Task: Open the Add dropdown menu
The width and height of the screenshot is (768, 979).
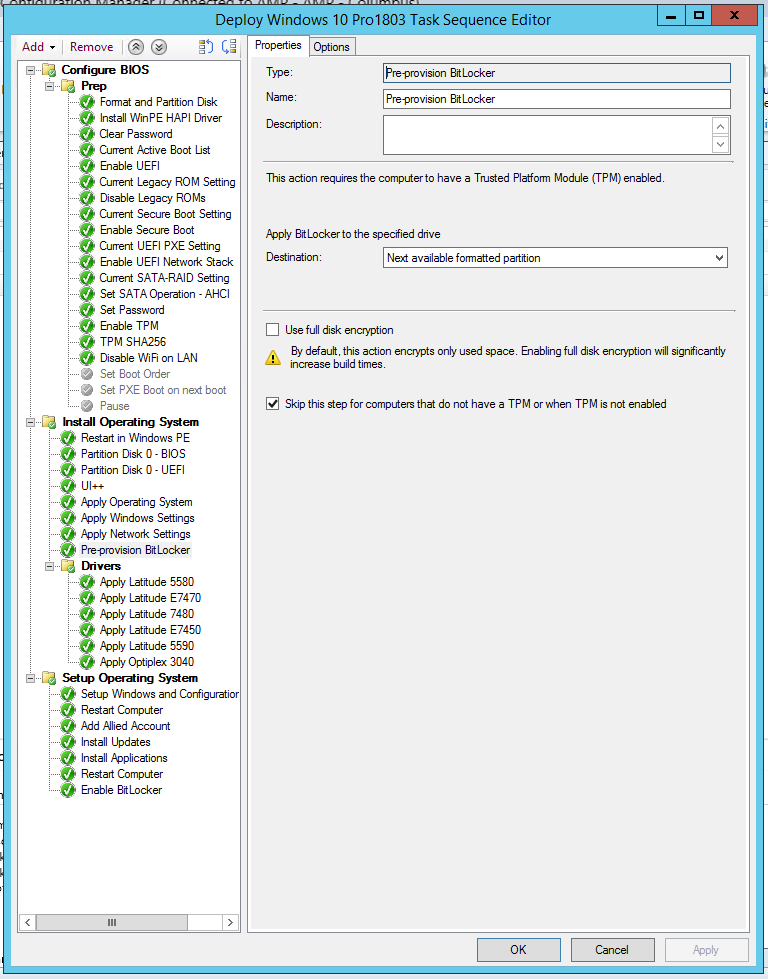Action: (x=39, y=47)
